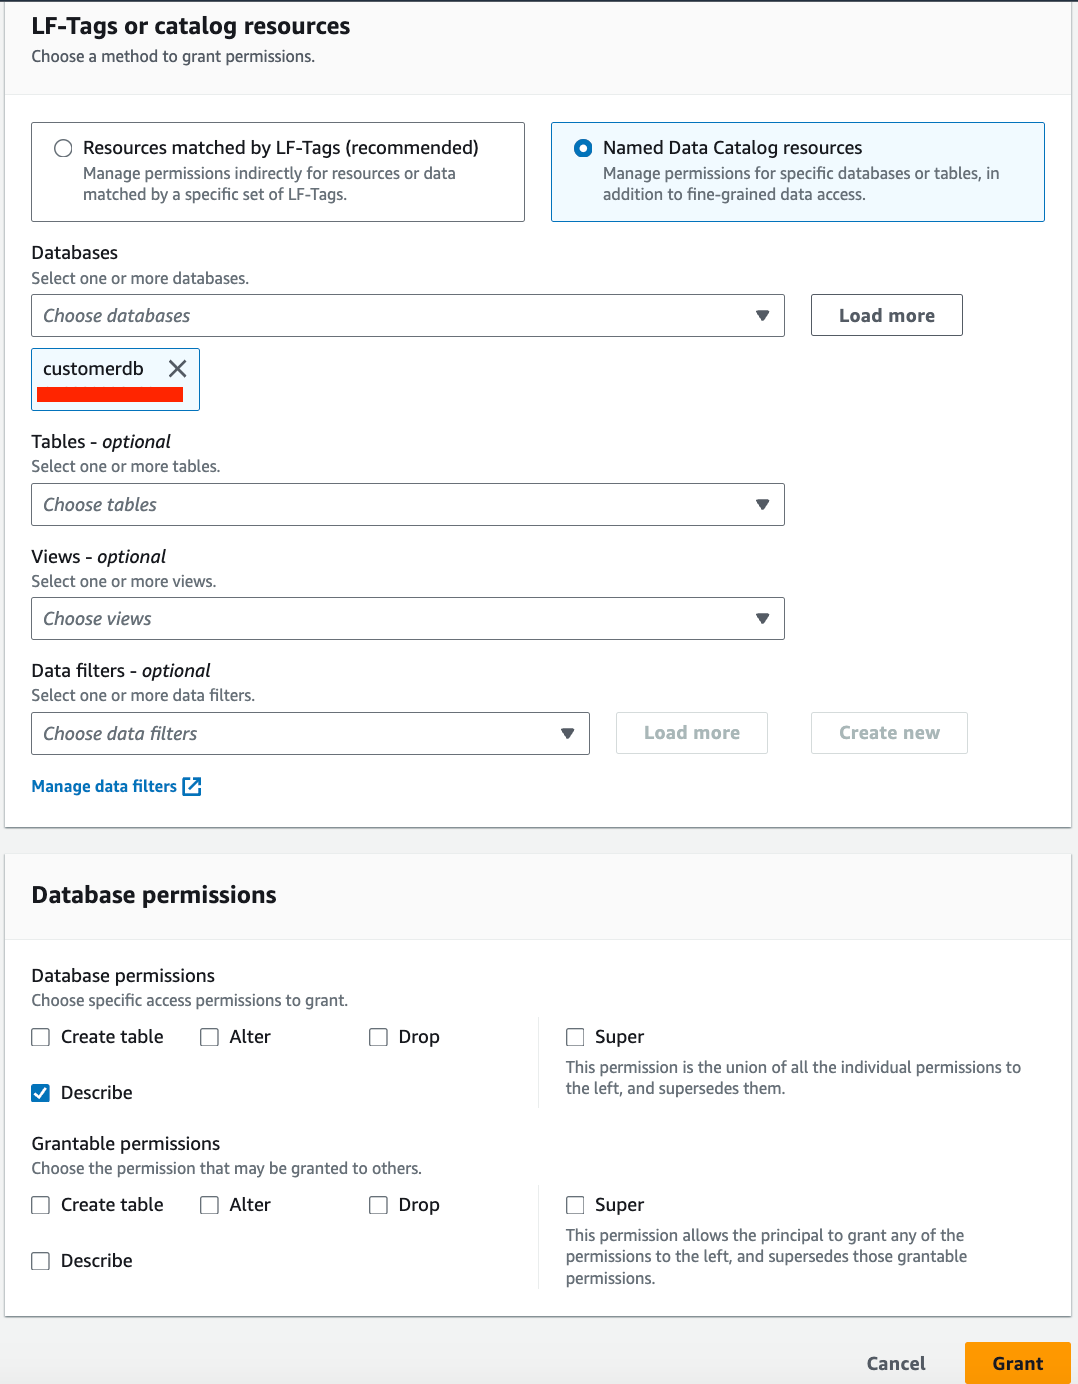Tick the grantable Create table checkbox
This screenshot has height=1384, width=1078.
41,1205
